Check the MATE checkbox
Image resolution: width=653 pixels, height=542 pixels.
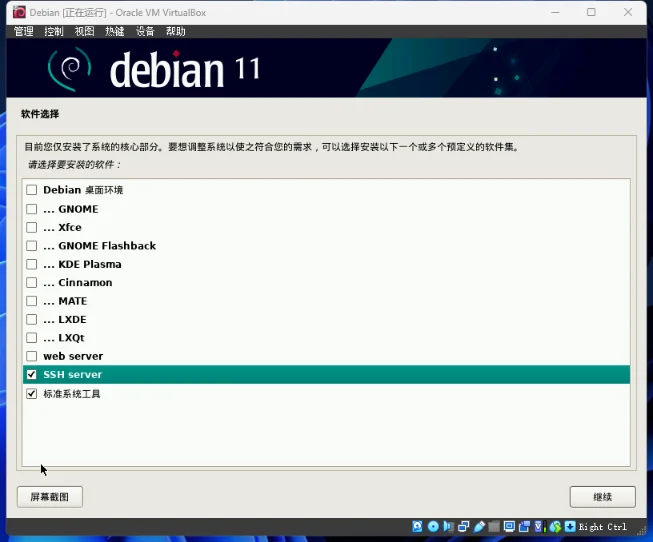(x=32, y=301)
